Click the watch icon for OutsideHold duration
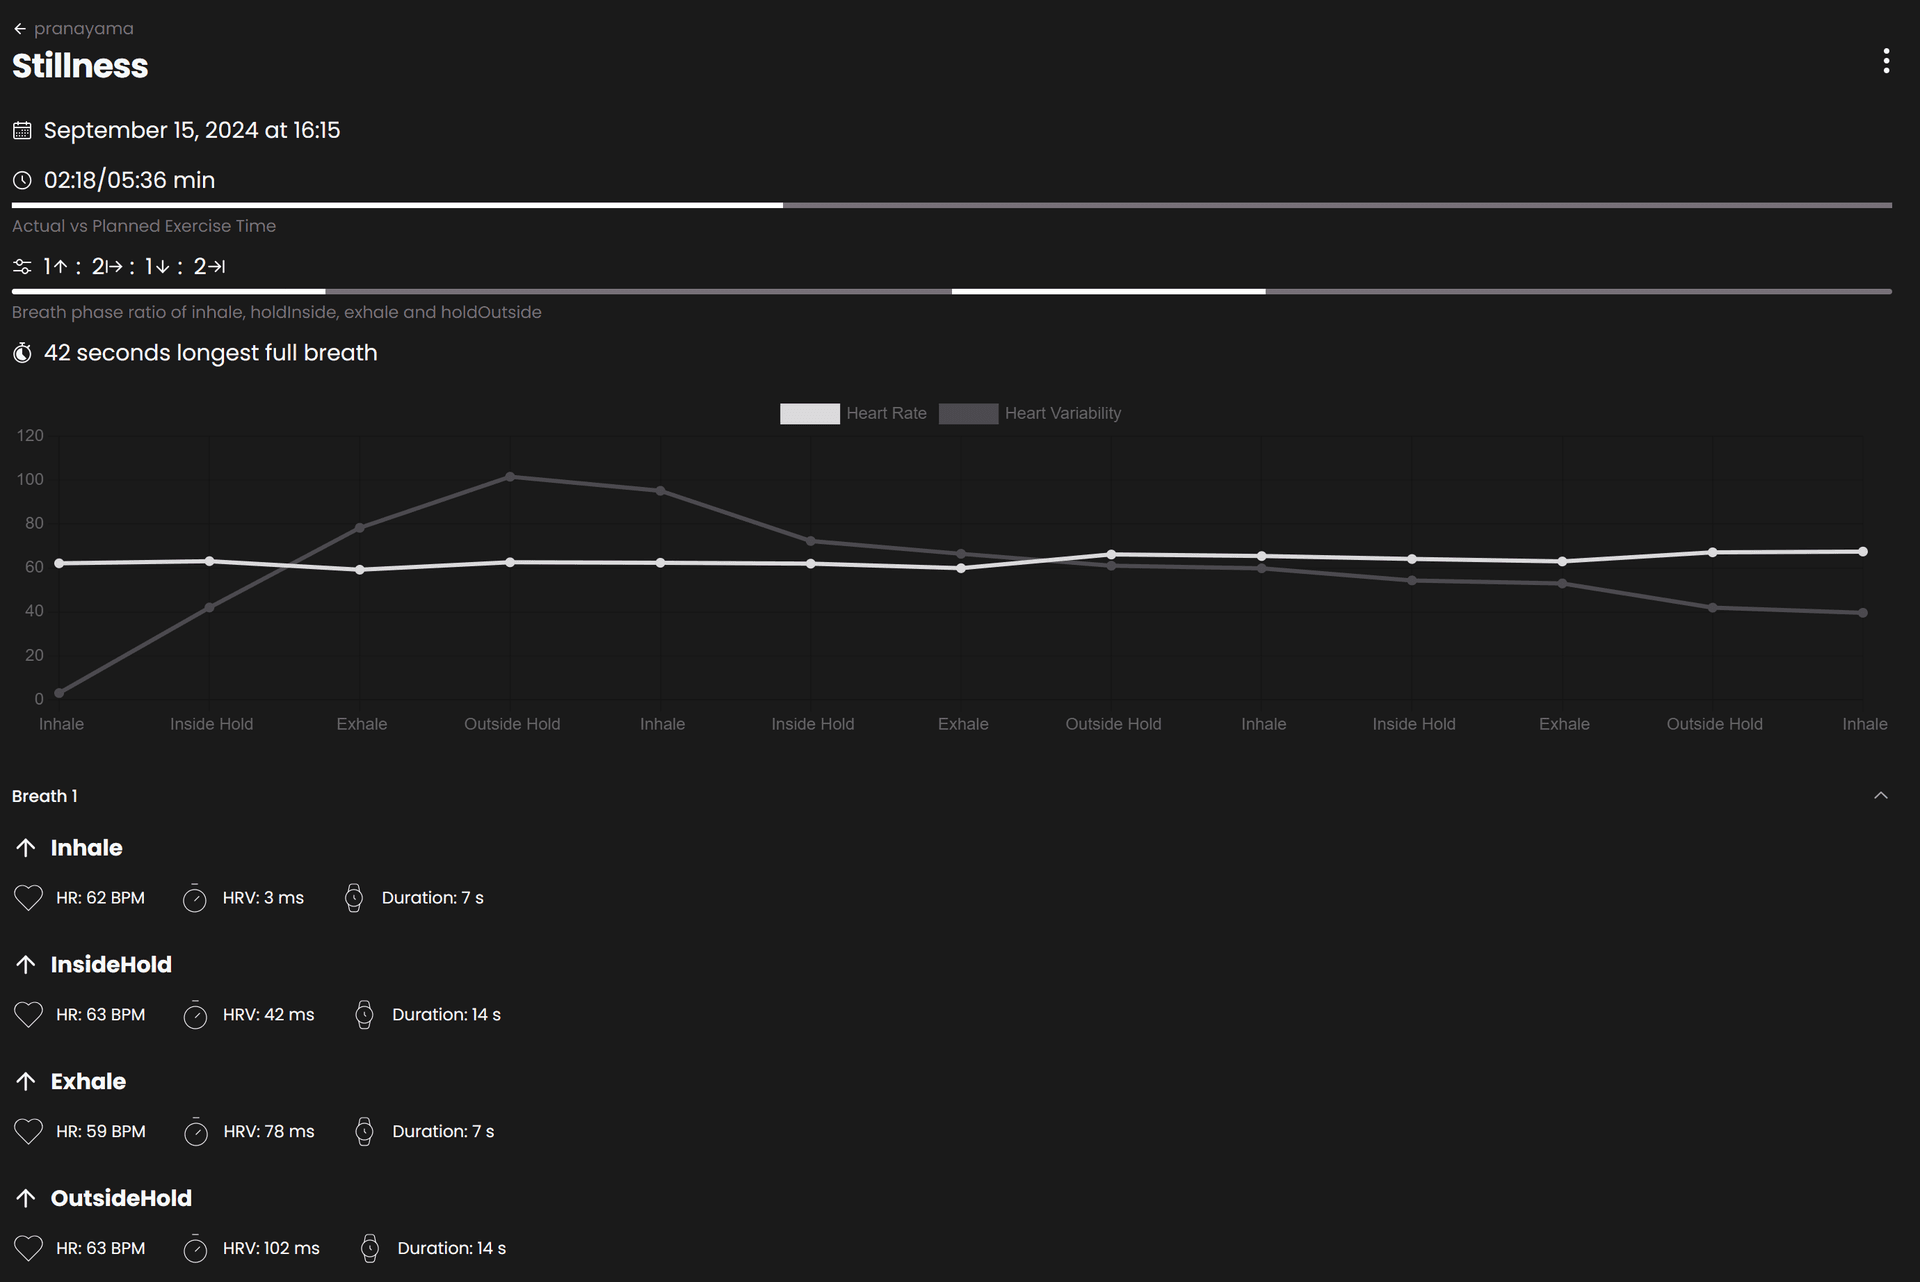The image size is (1920, 1282). [369, 1249]
